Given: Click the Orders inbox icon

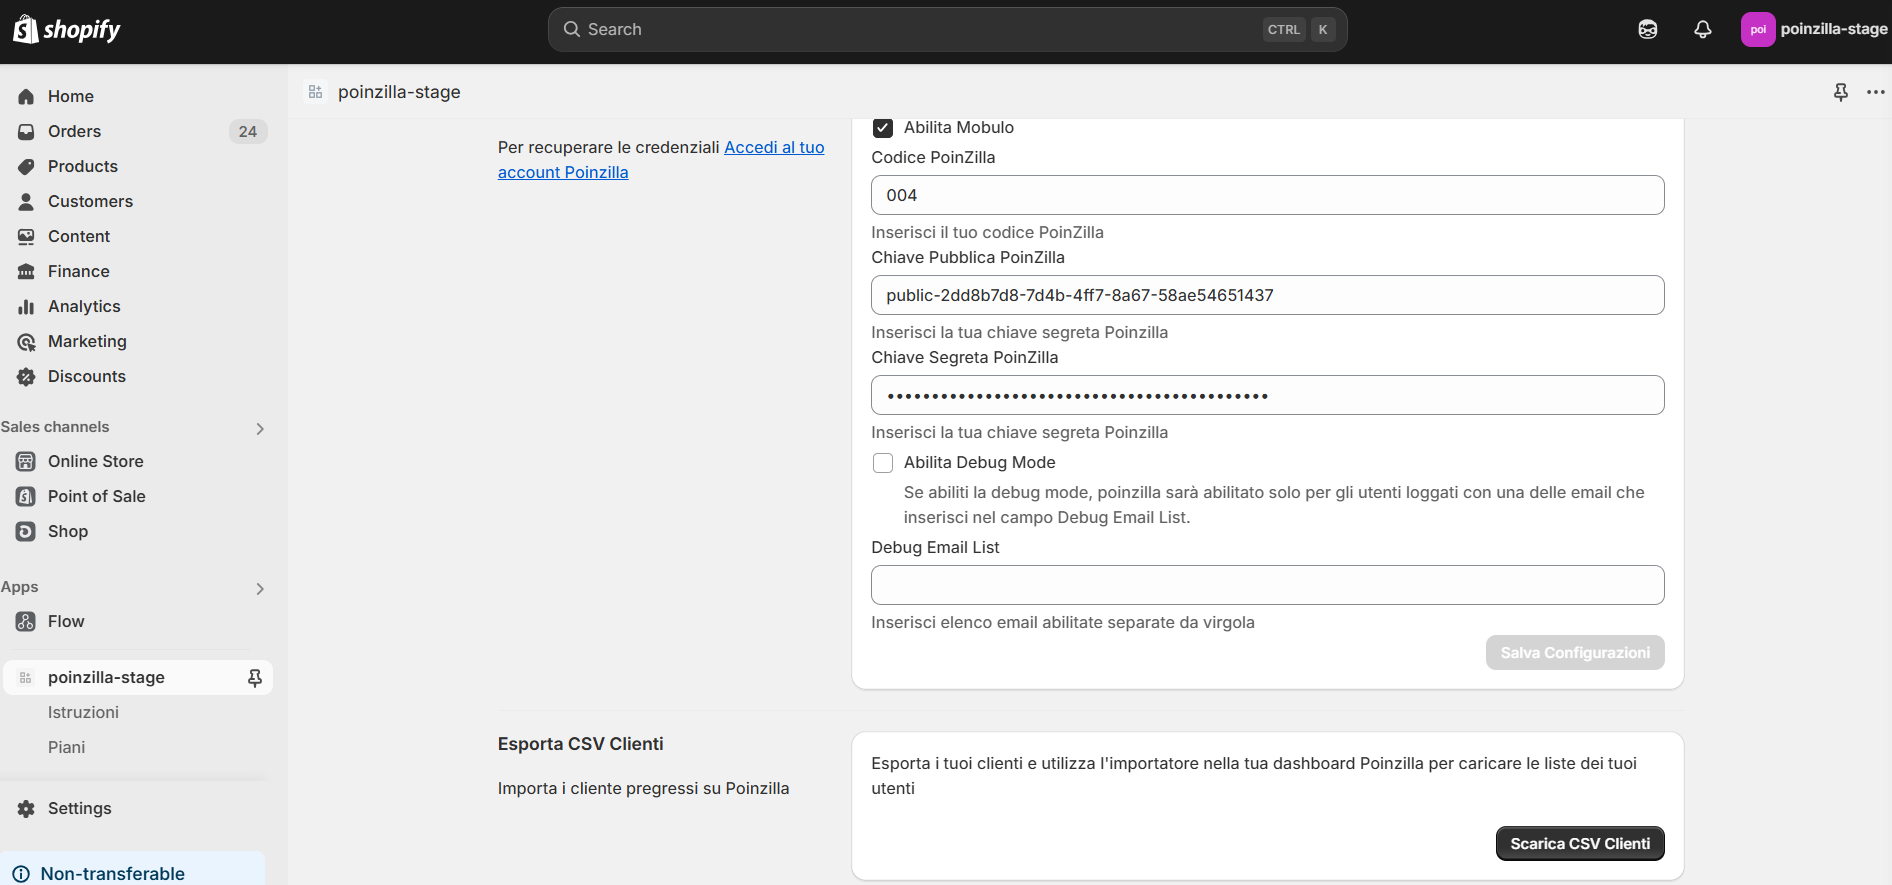Looking at the screenshot, I should pyautogui.click(x=26, y=131).
